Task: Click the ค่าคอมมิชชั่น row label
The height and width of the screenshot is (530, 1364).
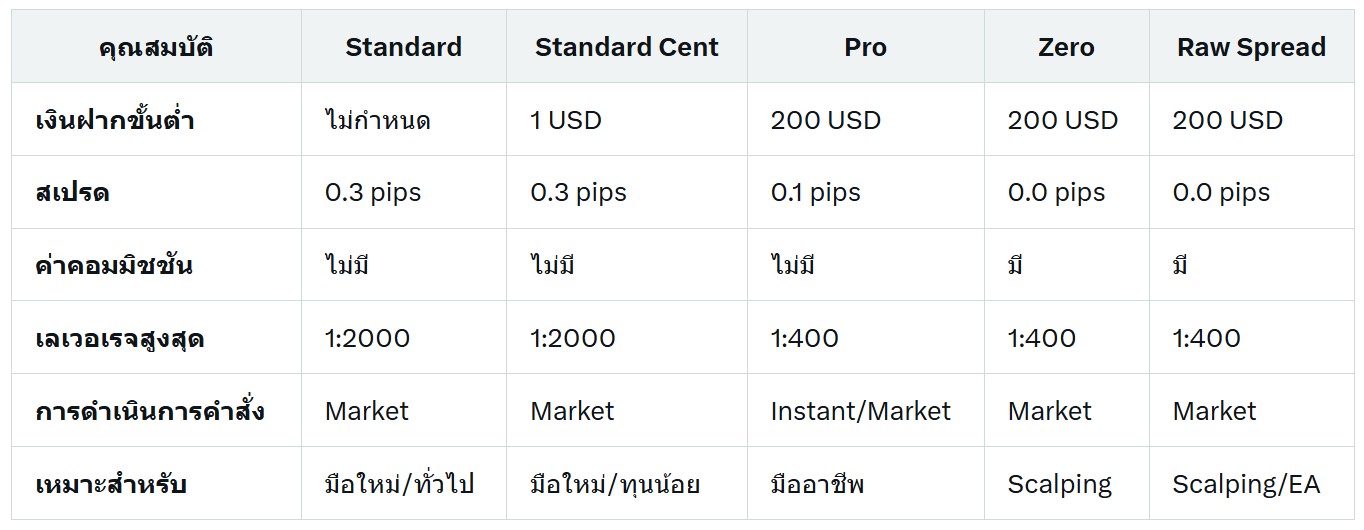Action: point(114,265)
